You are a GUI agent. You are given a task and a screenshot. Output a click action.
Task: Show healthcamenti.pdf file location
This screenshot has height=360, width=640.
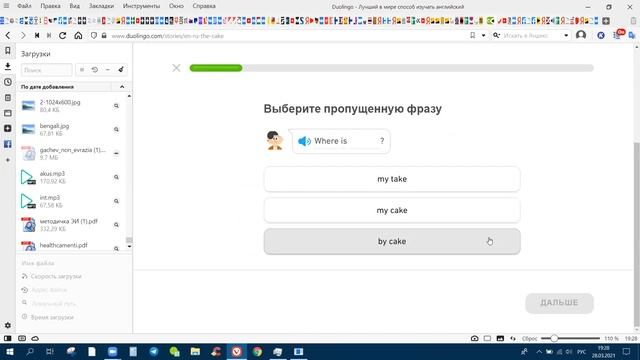coord(116,248)
